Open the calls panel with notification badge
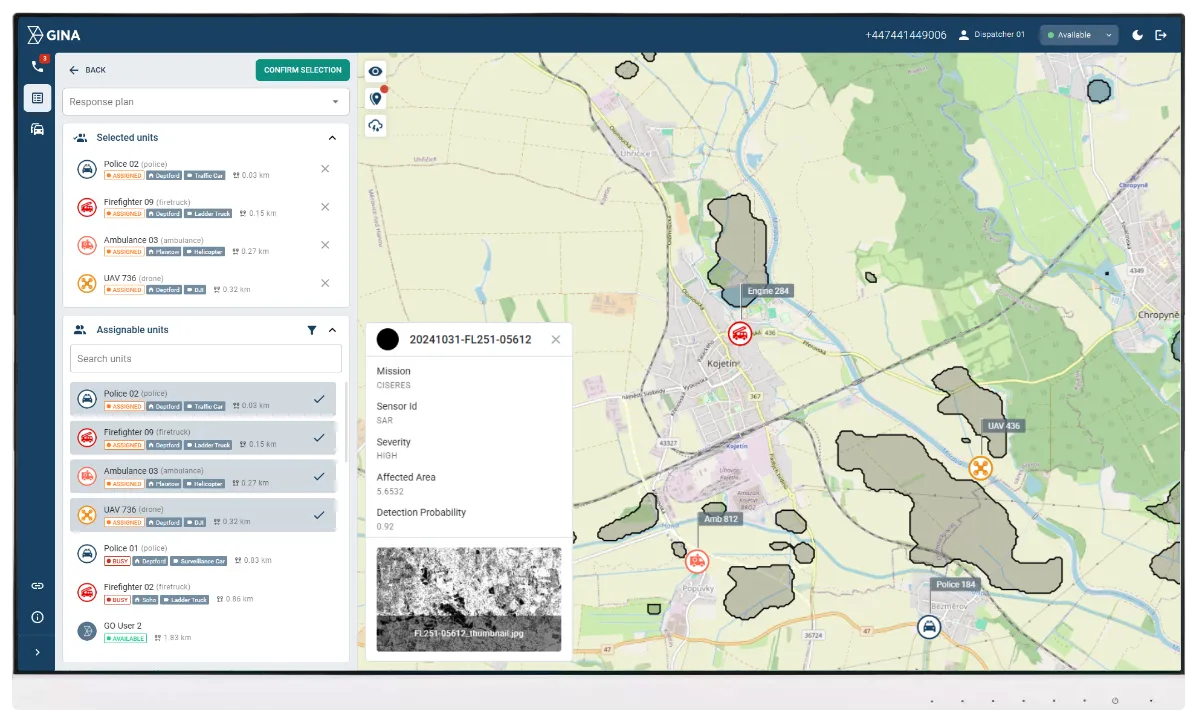The width and height of the screenshot is (1200, 718). point(37,65)
